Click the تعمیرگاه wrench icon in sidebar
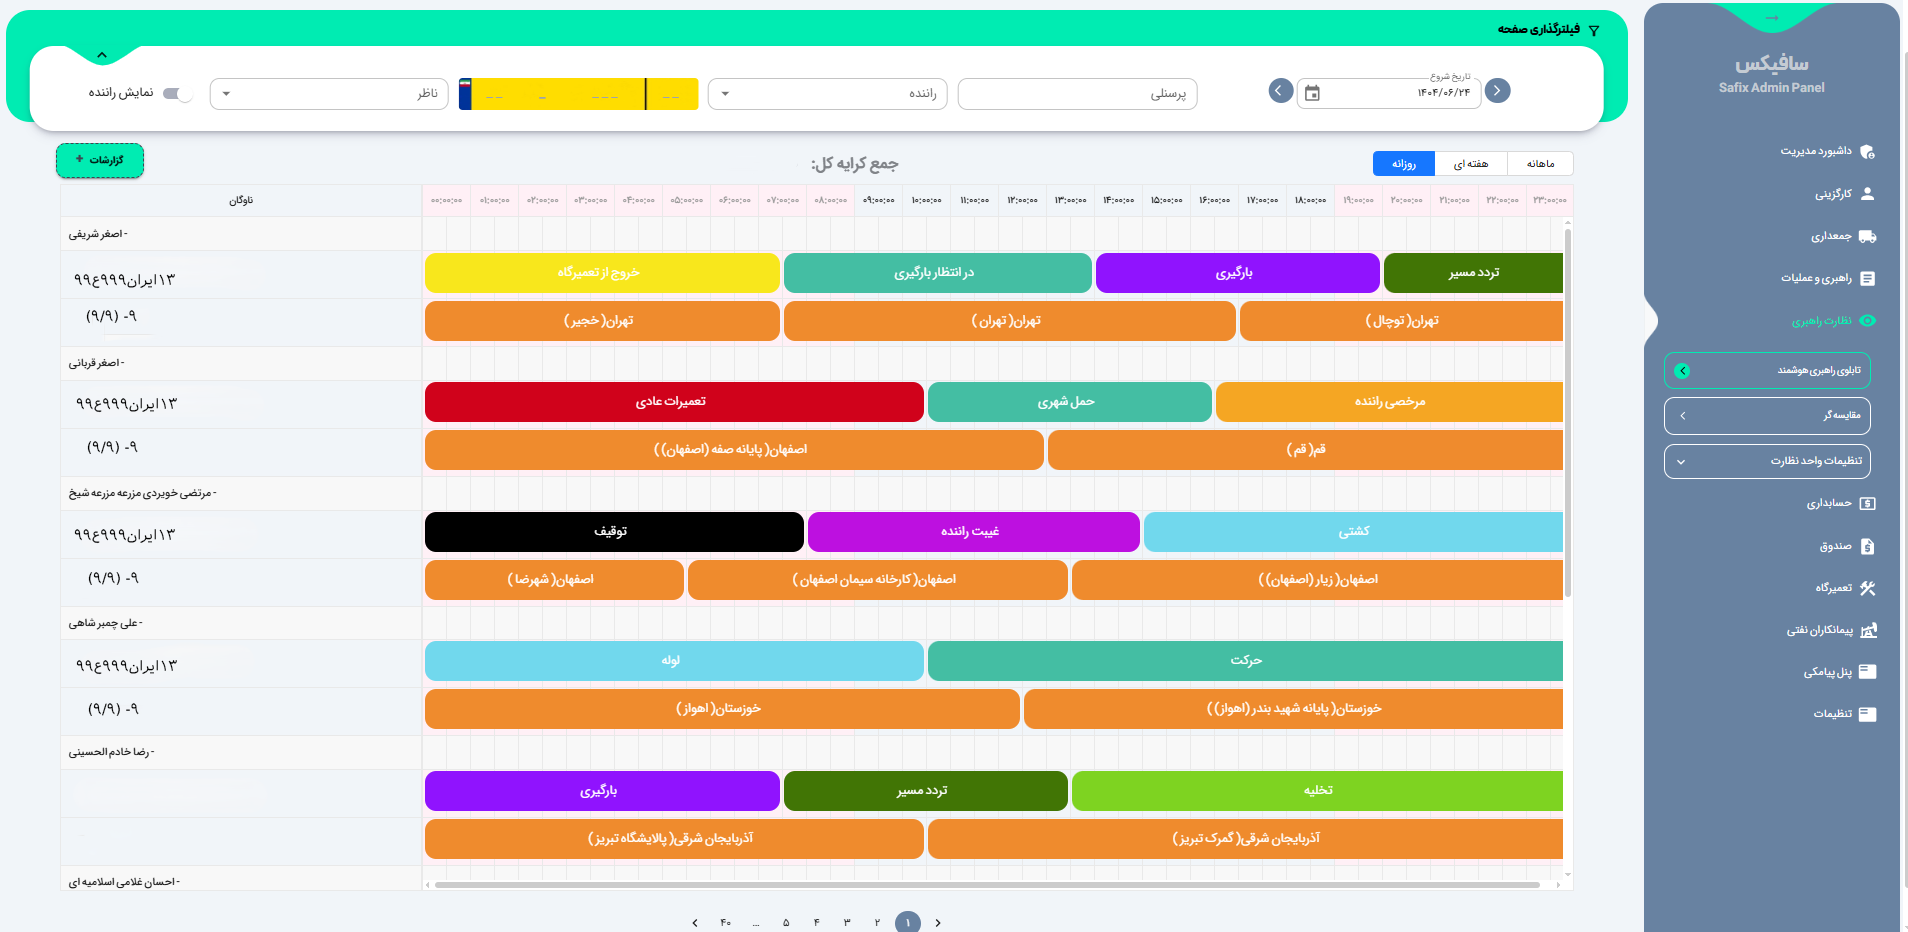 pyautogui.click(x=1867, y=589)
